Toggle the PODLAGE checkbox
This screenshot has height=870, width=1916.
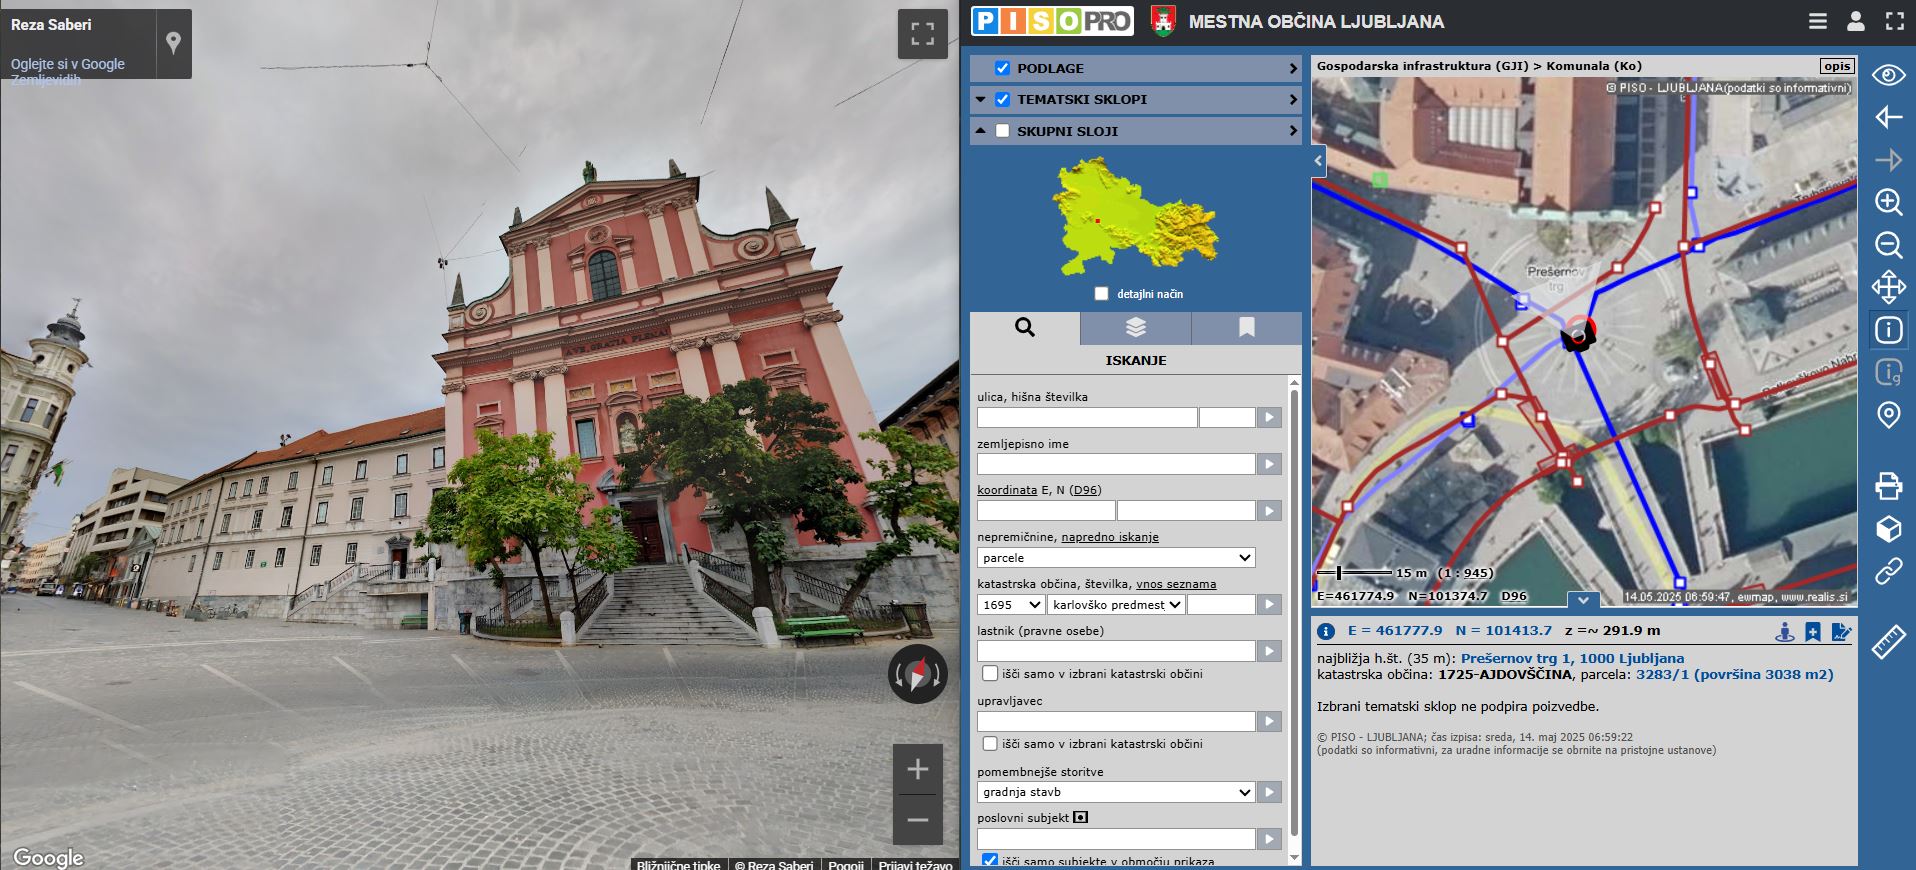tap(1002, 68)
